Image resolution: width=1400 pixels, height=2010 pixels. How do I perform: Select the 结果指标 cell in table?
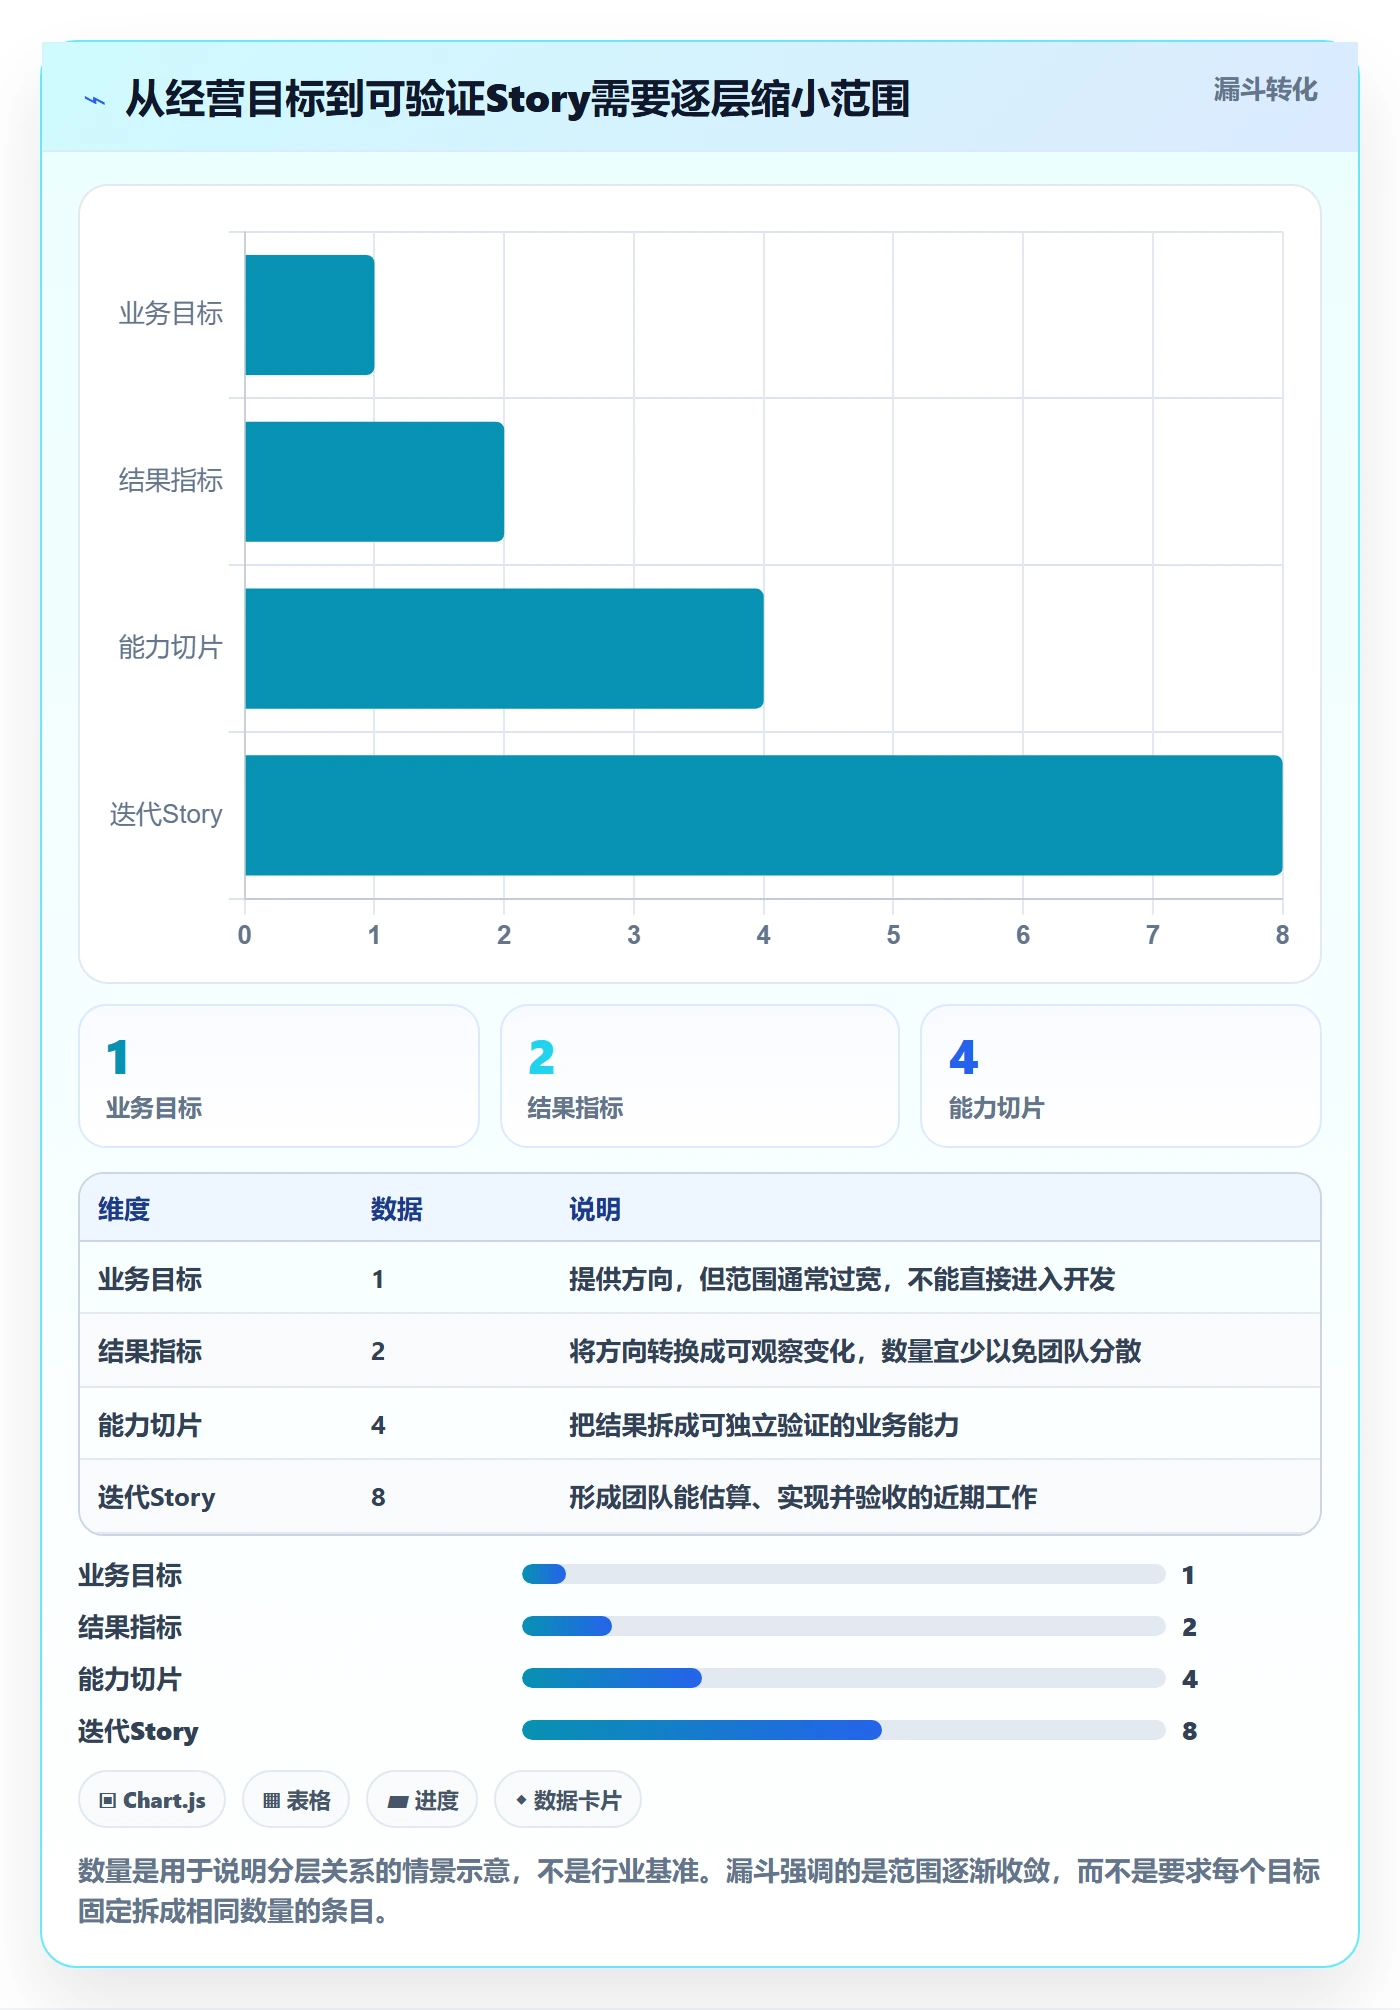click(150, 1351)
